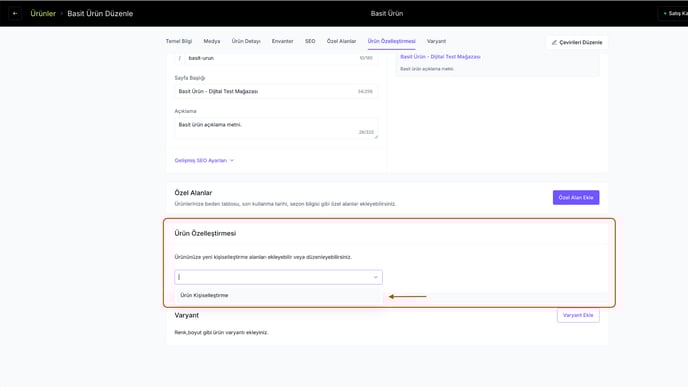Image resolution: width=688 pixels, height=387 pixels.
Task: Click the Özel Alan Ekle button
Action: pos(576,197)
